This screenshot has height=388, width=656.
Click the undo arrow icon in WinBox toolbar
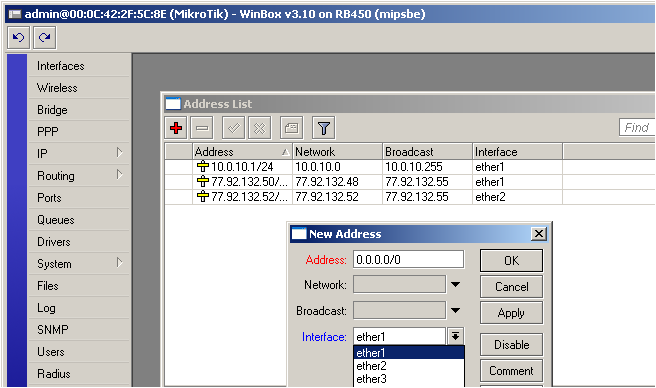[18, 38]
